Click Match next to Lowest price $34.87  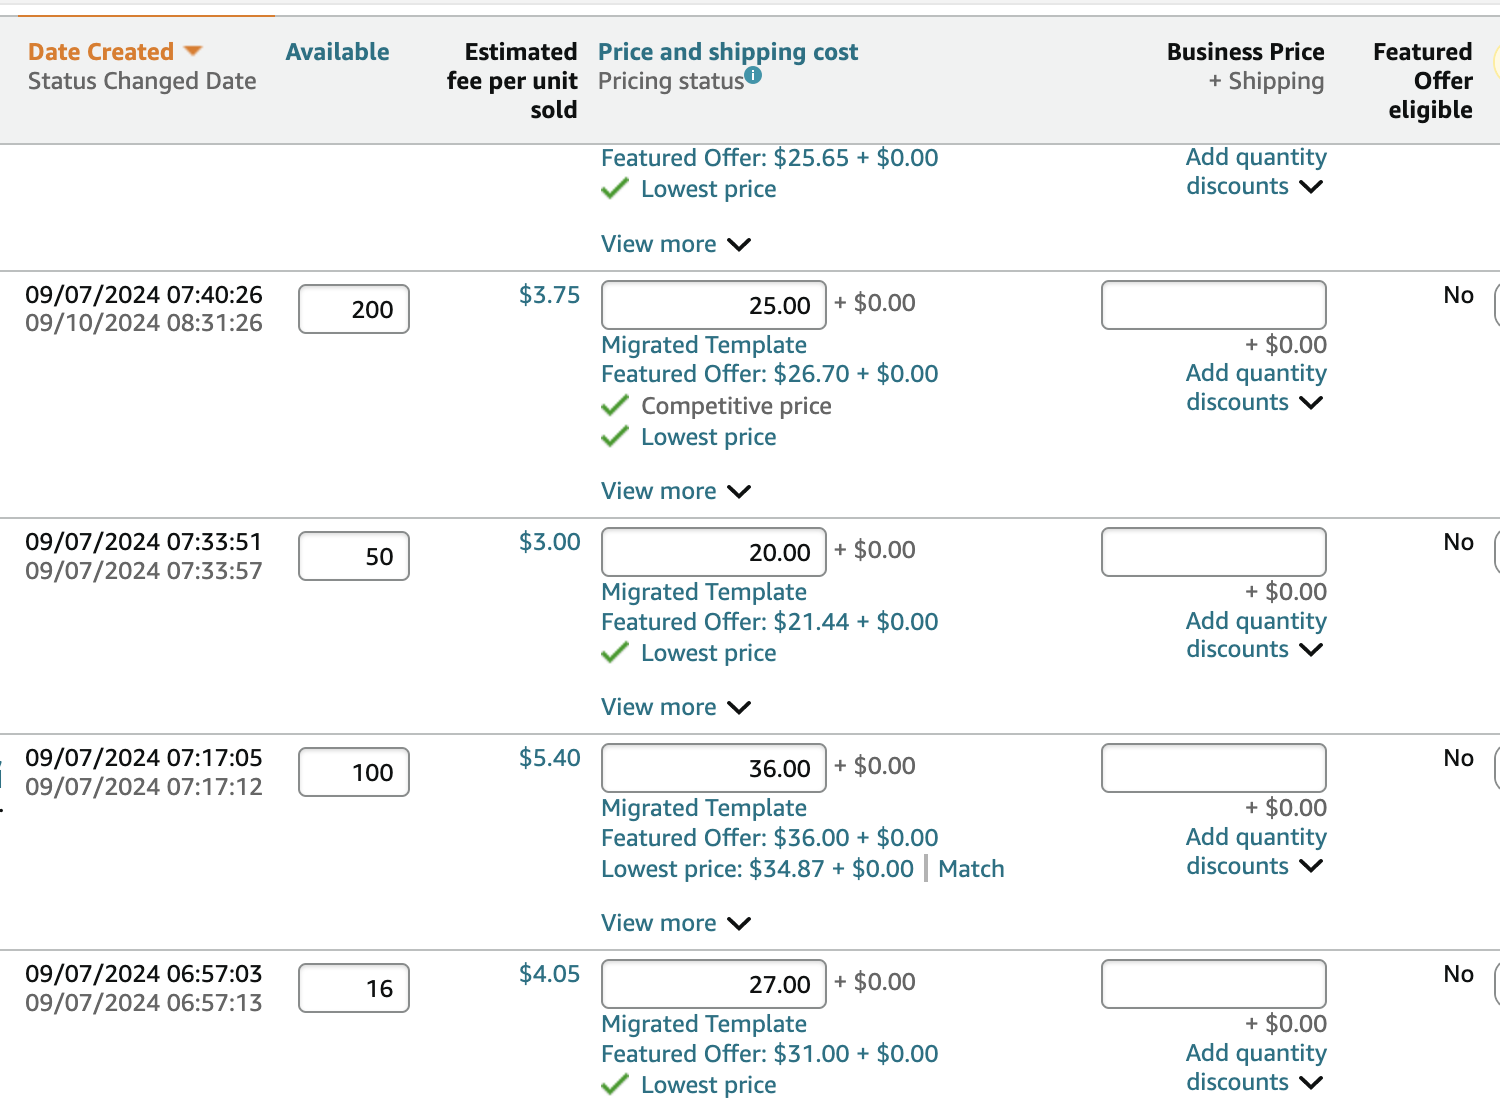[x=971, y=869]
